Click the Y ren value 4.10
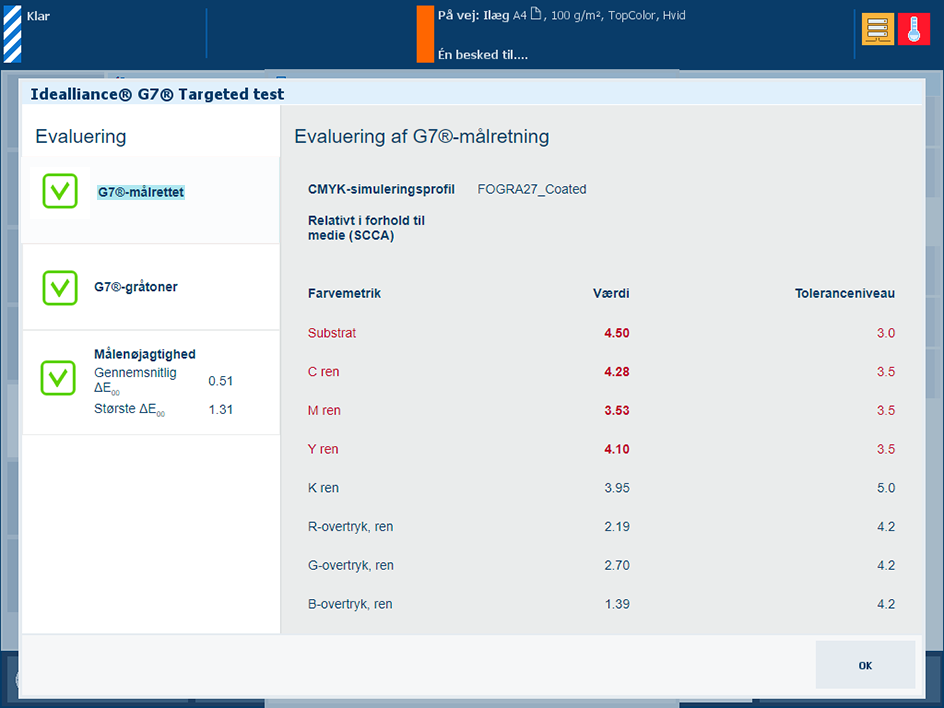The width and height of the screenshot is (944, 708). pos(616,449)
